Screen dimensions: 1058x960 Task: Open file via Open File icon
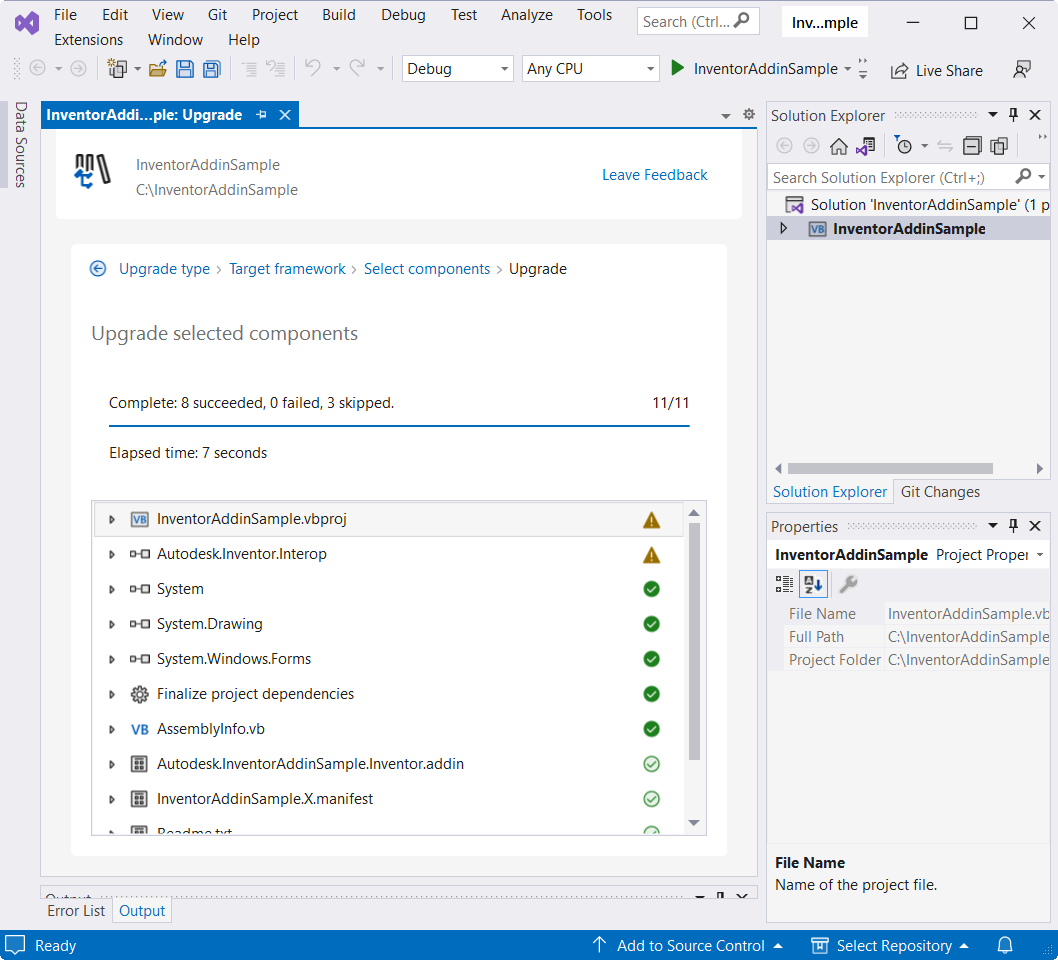[158, 69]
